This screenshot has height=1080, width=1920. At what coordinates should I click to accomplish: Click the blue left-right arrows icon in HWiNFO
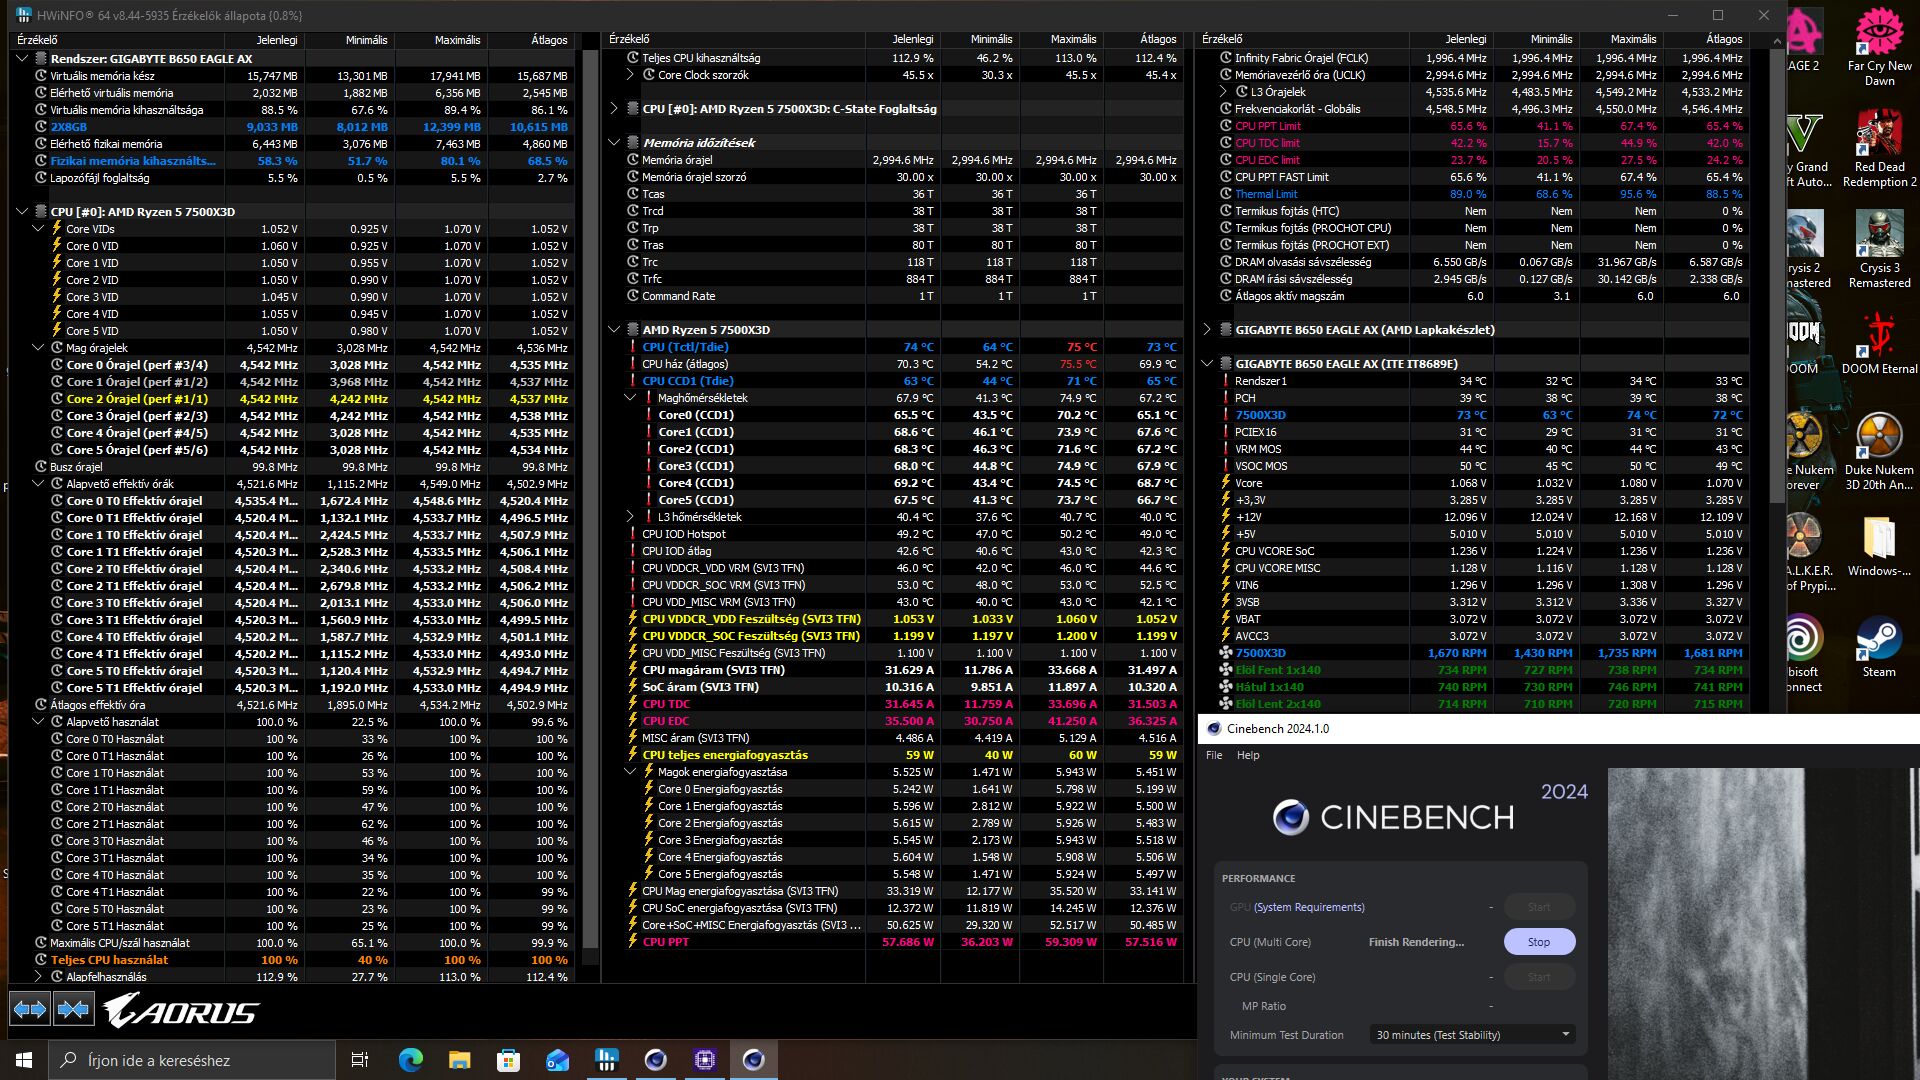point(30,1010)
